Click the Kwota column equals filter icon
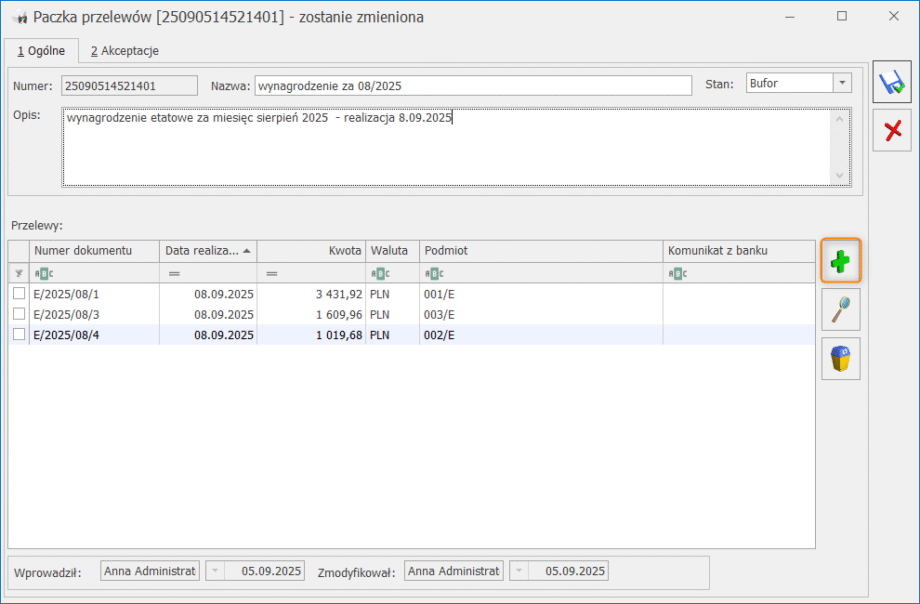Image resolution: width=920 pixels, height=604 pixels. pyautogui.click(x=272, y=273)
